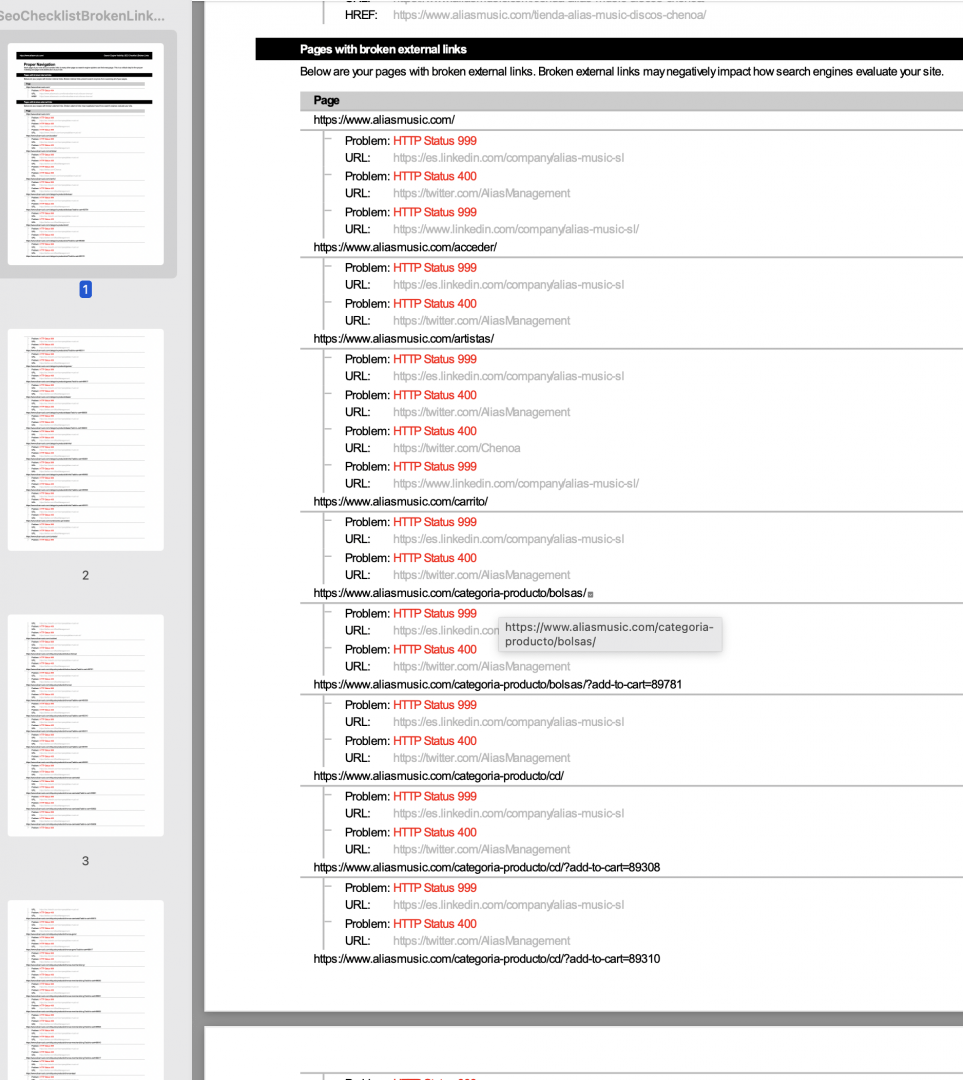The image size is (963, 1080).
Task: Click the broken external links description paragraph
Action: coord(621,72)
